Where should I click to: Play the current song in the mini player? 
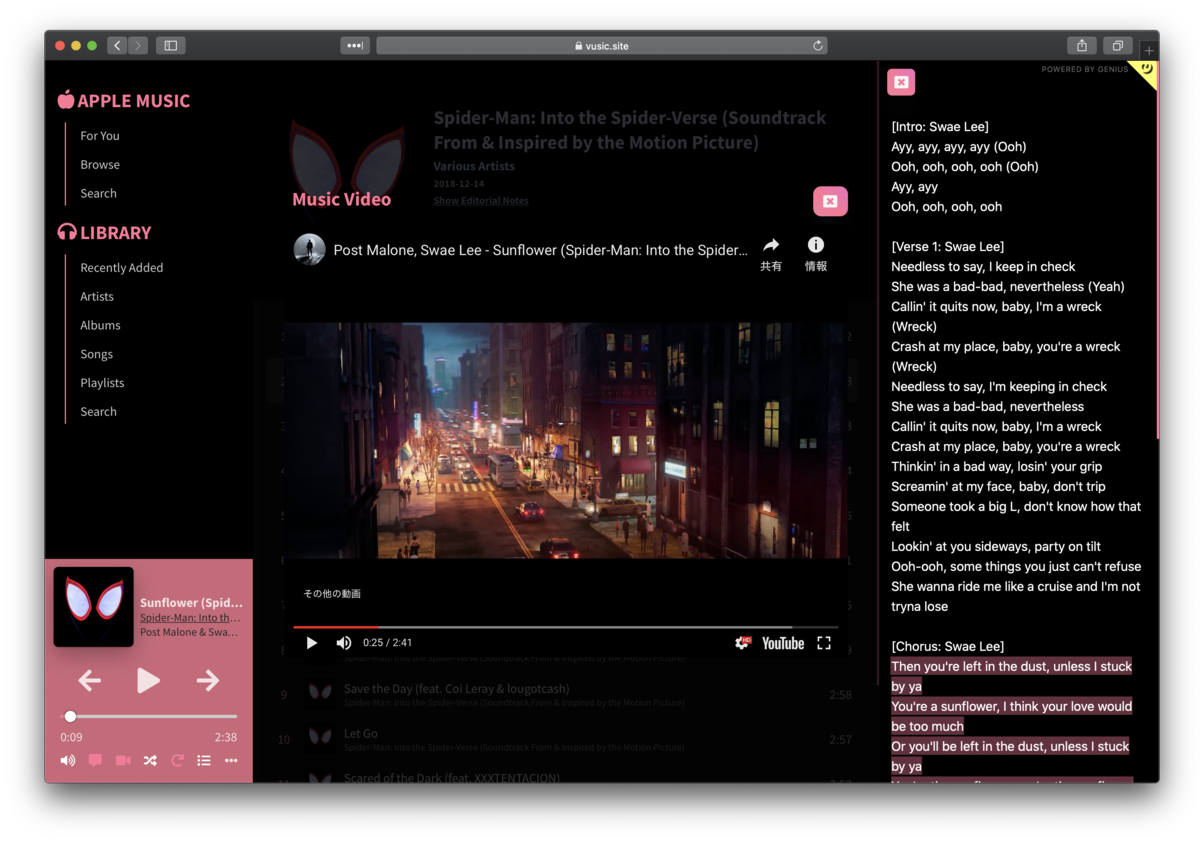coord(148,681)
